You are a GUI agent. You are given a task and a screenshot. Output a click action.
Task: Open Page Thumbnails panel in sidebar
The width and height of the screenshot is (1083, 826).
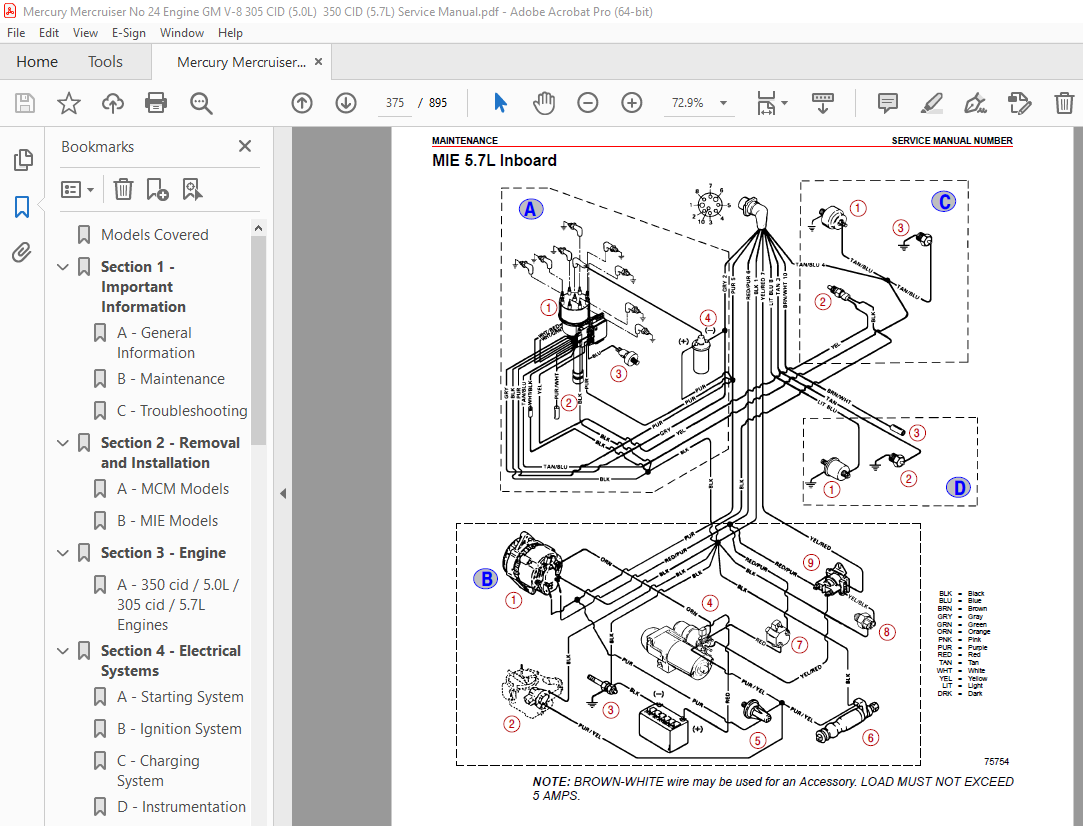[23, 160]
